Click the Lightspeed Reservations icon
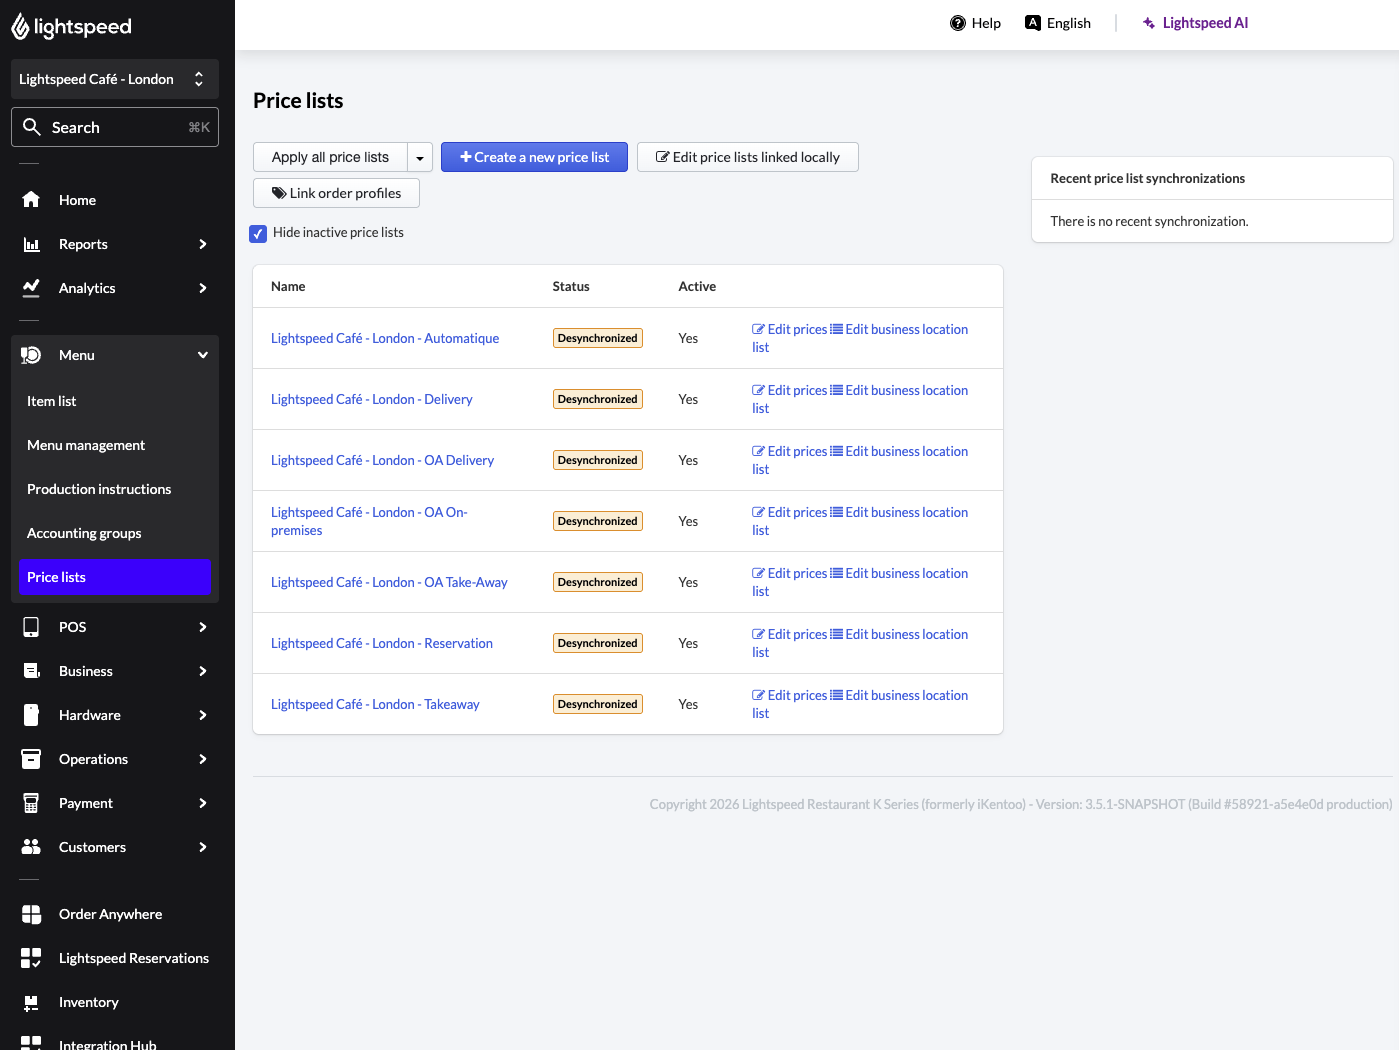The width and height of the screenshot is (1399, 1050). 31,958
